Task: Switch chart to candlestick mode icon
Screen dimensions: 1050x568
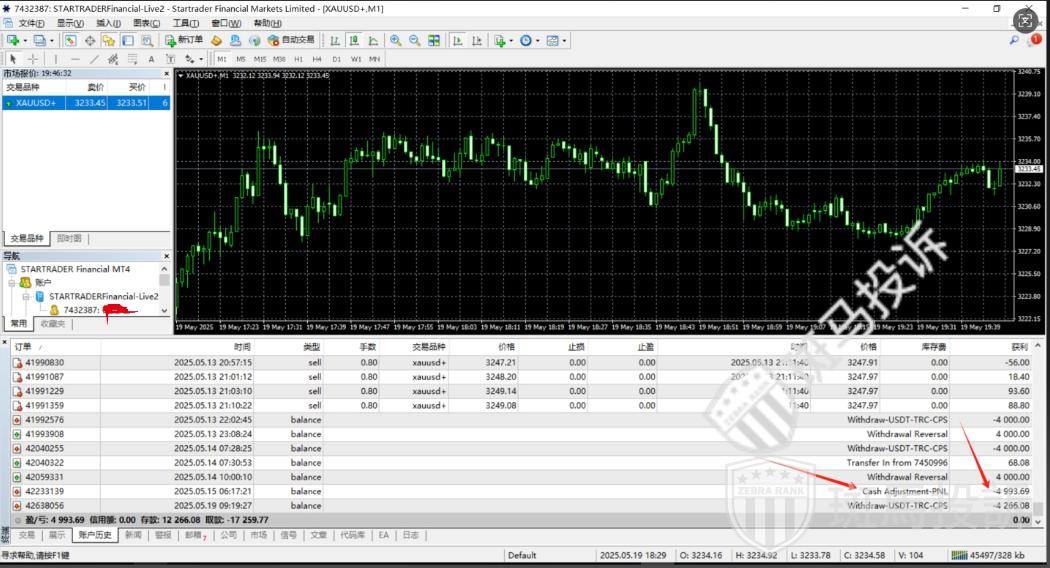Action: [x=352, y=40]
